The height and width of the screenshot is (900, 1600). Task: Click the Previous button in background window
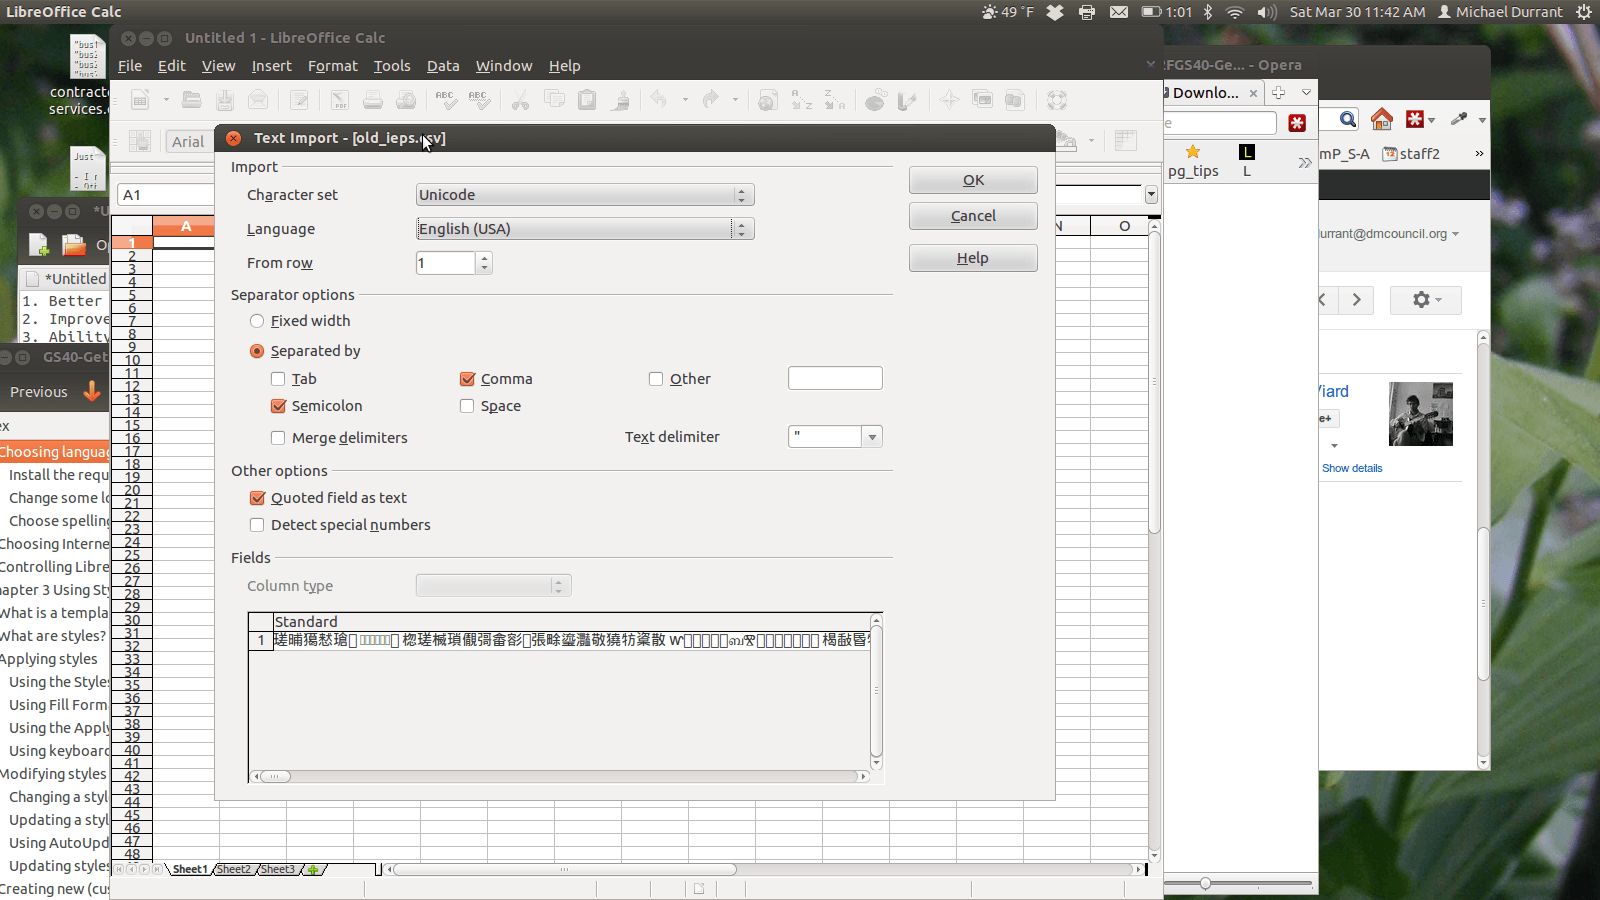(39, 392)
